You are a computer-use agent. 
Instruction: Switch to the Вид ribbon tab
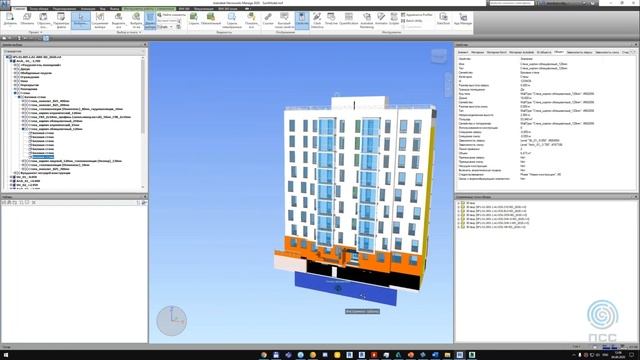103,9
